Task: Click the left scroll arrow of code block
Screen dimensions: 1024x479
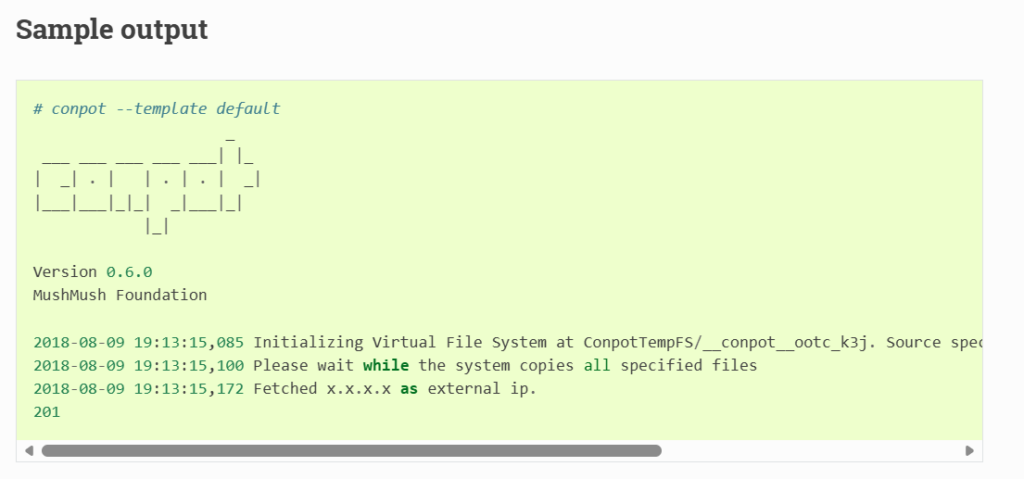Action: tap(29, 450)
